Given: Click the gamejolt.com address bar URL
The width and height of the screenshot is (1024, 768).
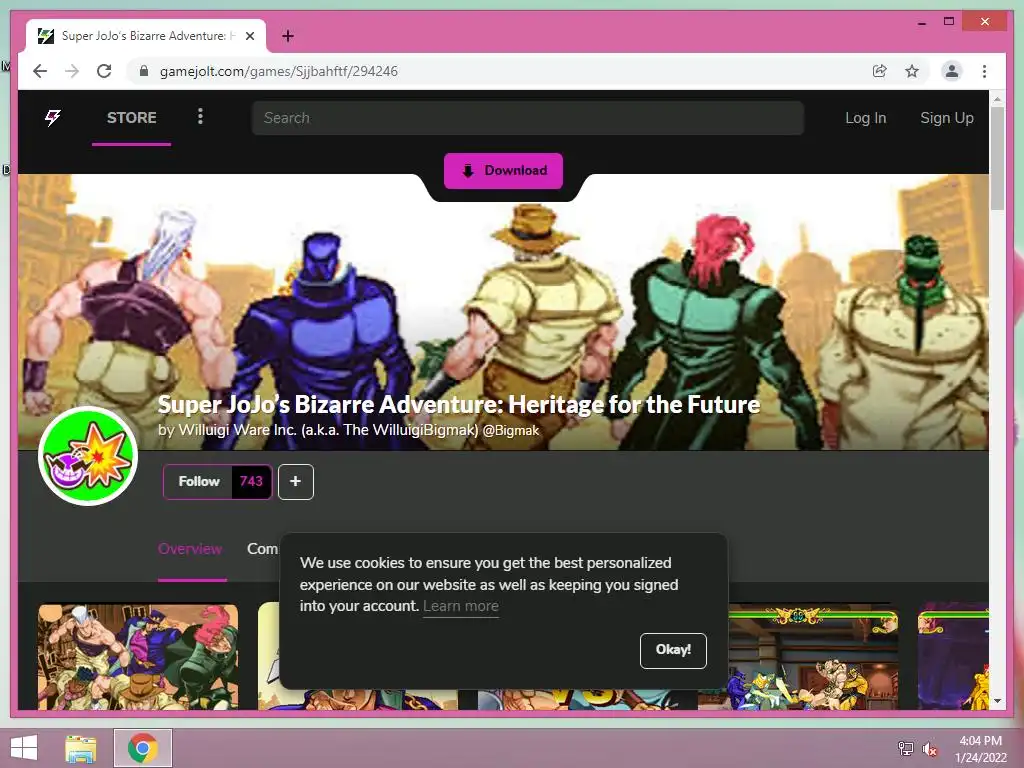Looking at the screenshot, I should pos(279,71).
